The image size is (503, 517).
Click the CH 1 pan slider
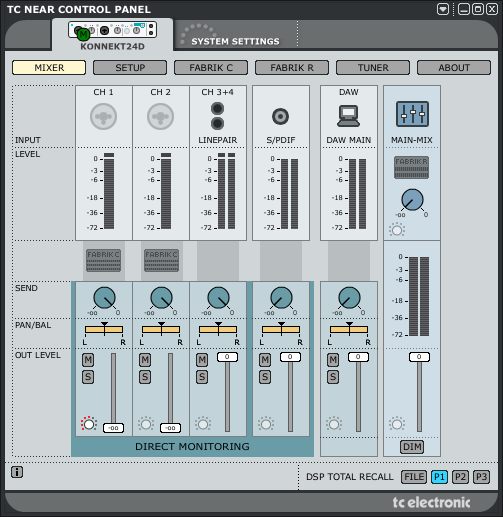pos(104,329)
